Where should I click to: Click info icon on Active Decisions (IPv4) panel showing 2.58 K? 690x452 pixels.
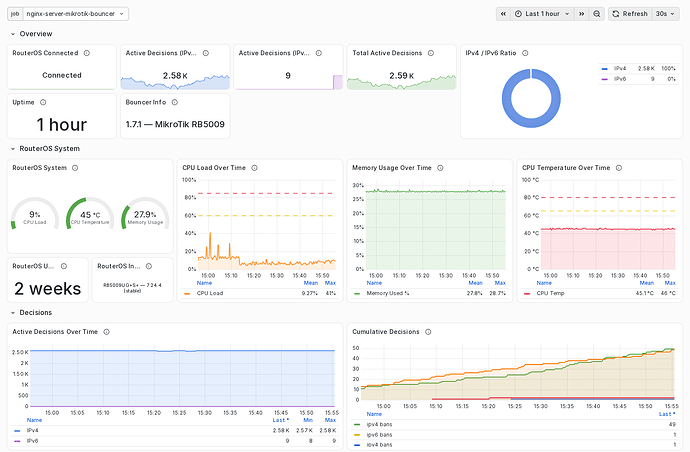206,53
